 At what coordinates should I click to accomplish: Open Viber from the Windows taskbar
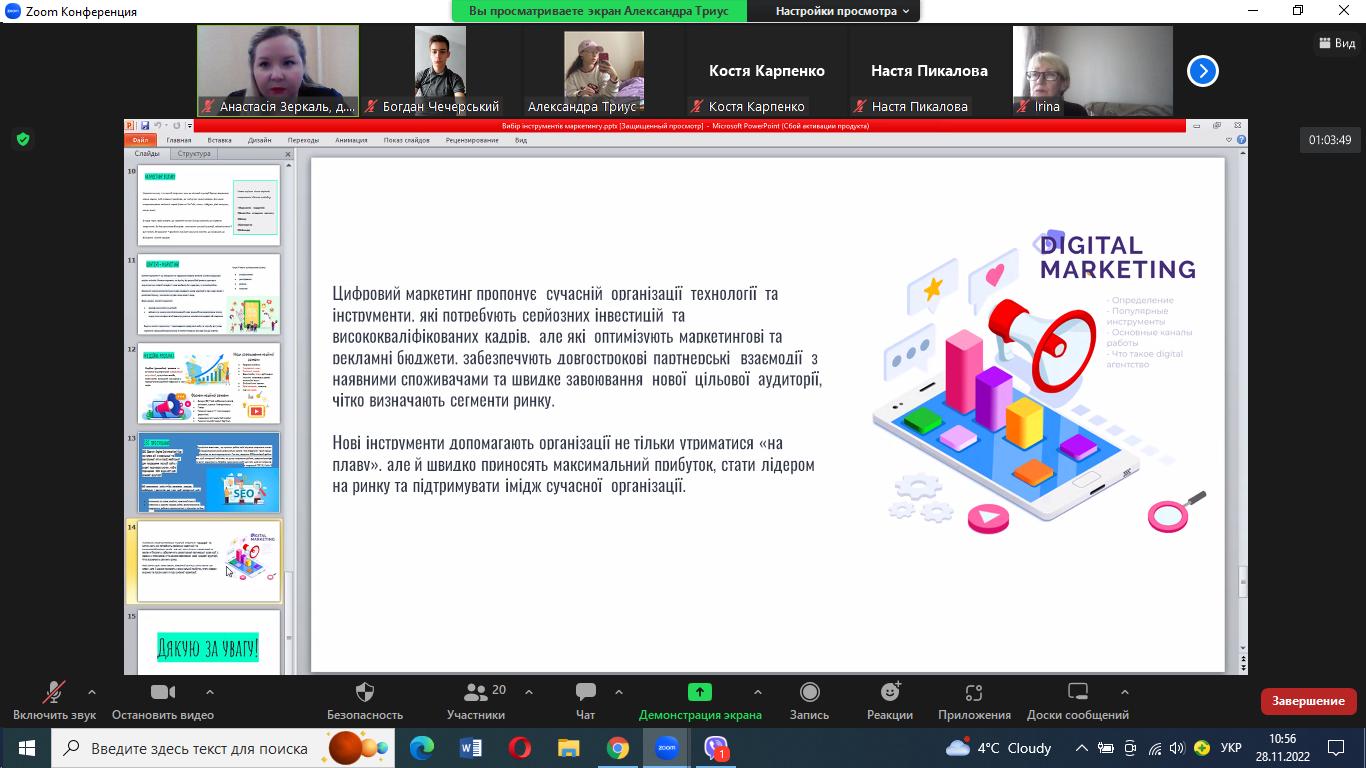coord(716,748)
